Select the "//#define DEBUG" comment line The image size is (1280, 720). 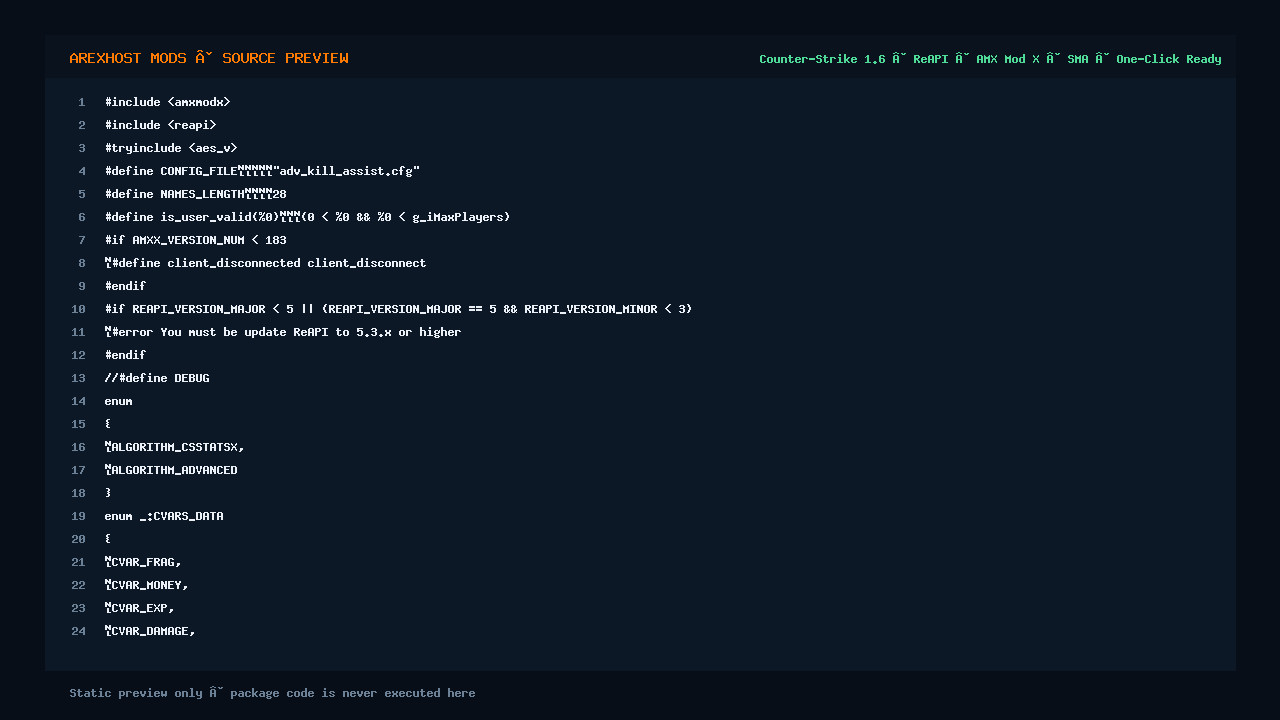click(x=157, y=378)
